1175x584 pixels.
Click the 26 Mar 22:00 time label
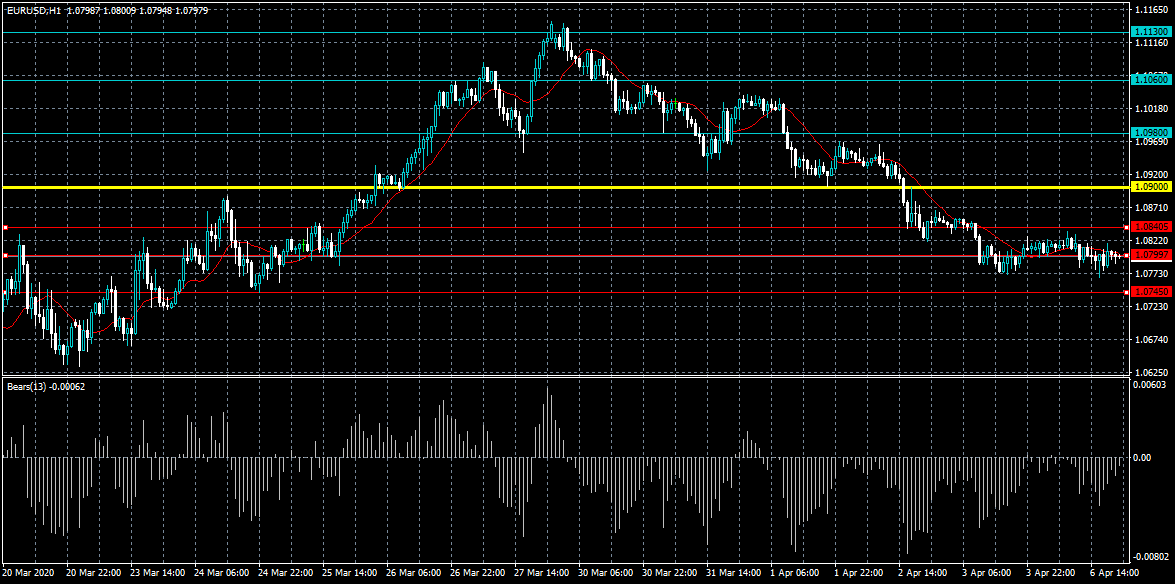[479, 573]
